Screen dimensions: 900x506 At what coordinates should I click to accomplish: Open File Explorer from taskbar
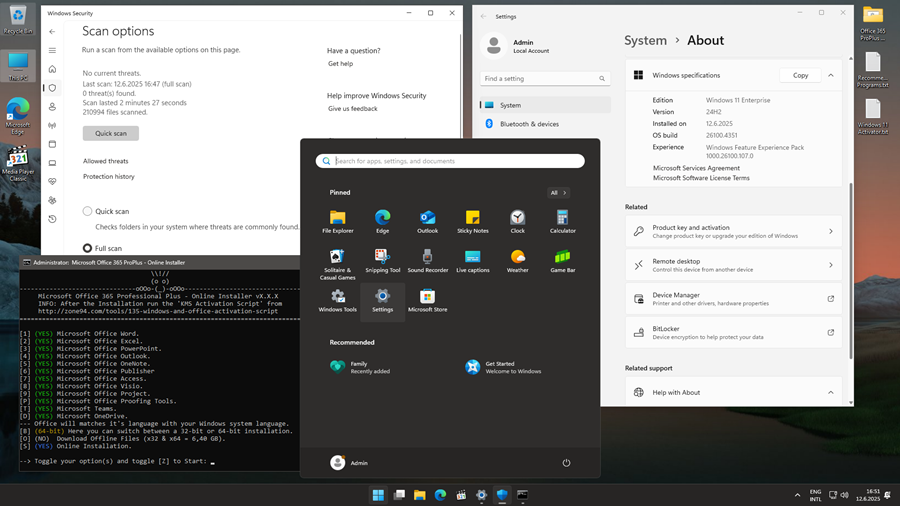420,495
